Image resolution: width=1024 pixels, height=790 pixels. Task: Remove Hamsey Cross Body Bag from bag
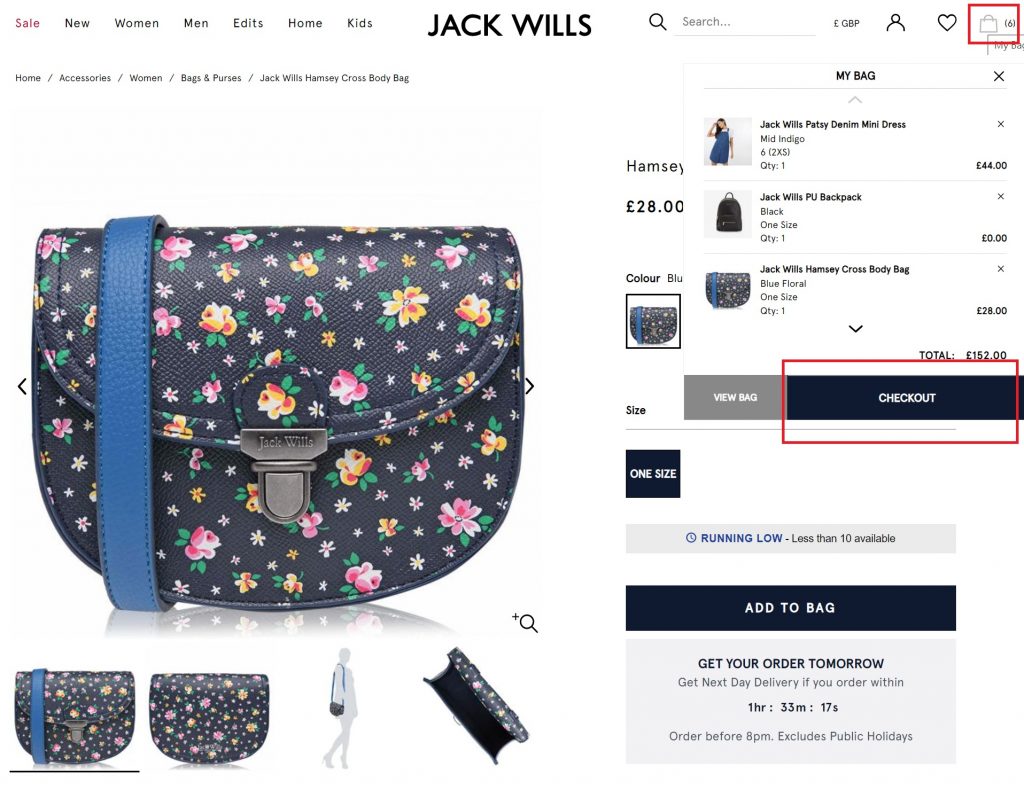click(x=1000, y=268)
